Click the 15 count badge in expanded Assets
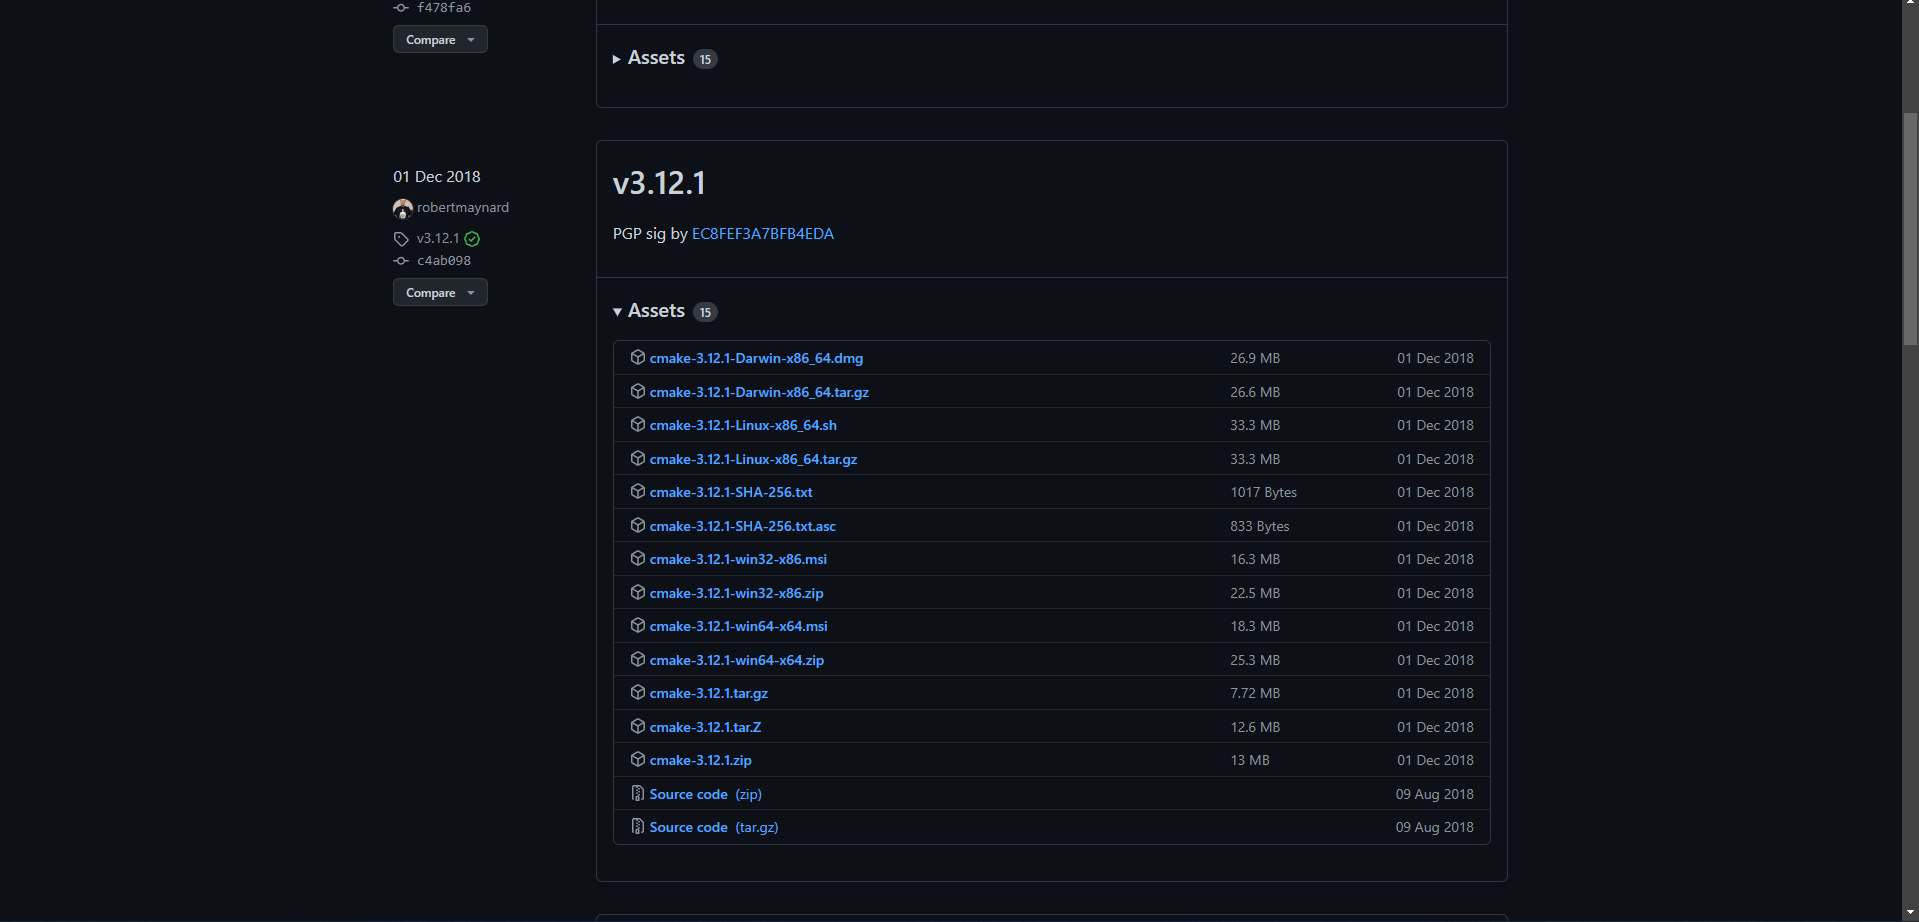 pyautogui.click(x=705, y=312)
